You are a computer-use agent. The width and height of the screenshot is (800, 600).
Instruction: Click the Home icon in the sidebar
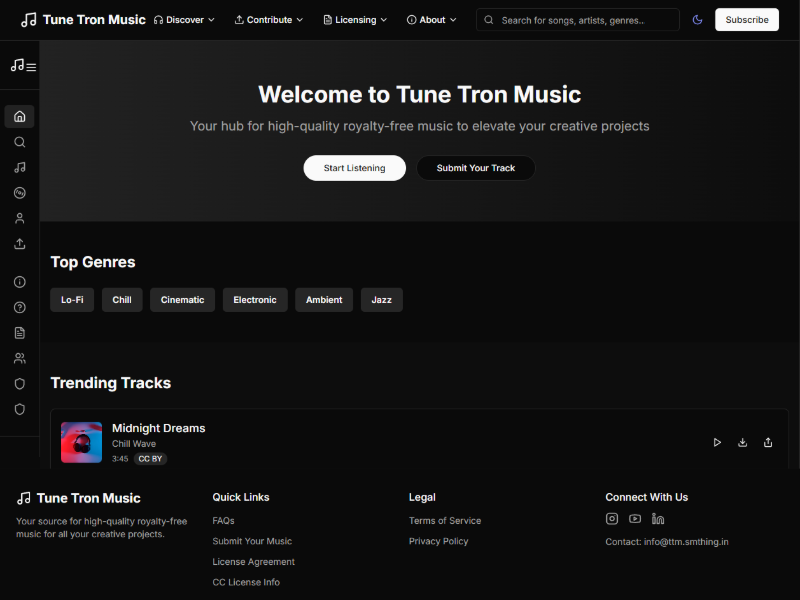[19, 116]
